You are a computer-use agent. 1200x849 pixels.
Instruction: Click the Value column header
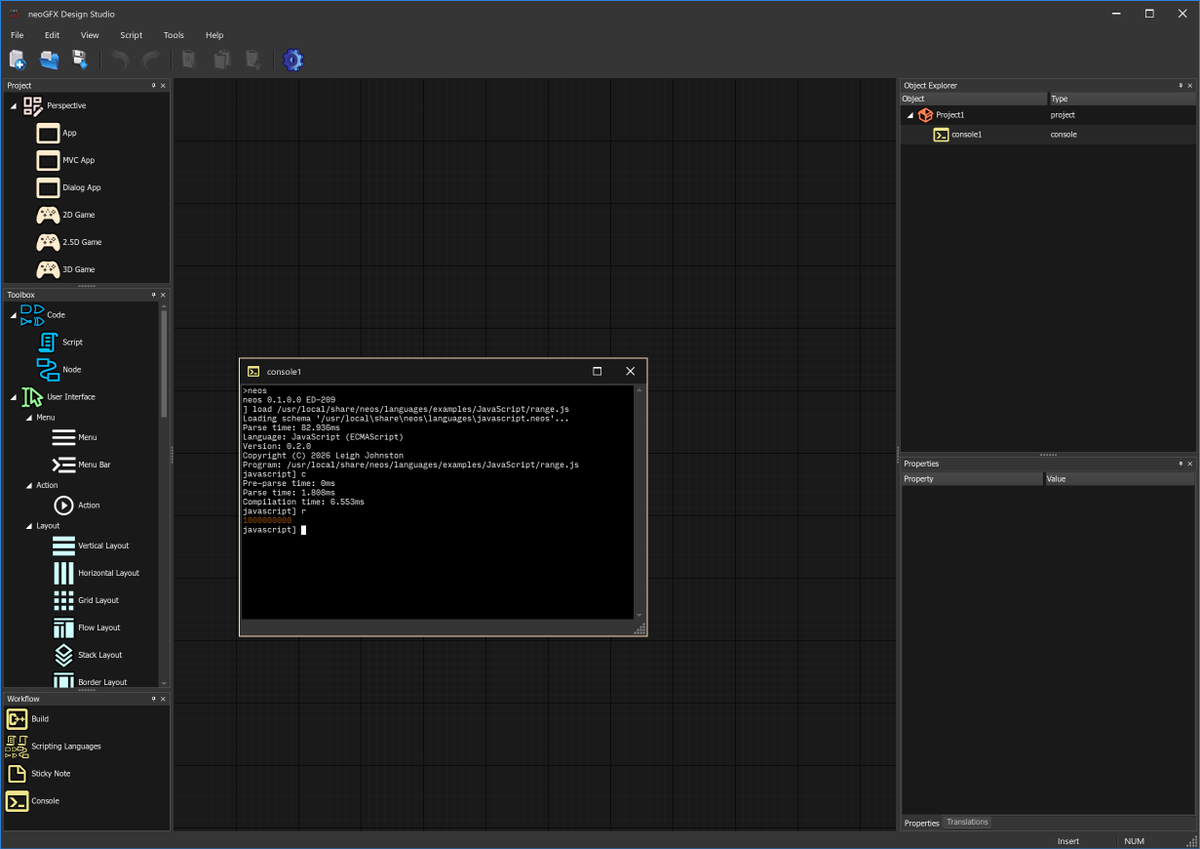point(1120,479)
